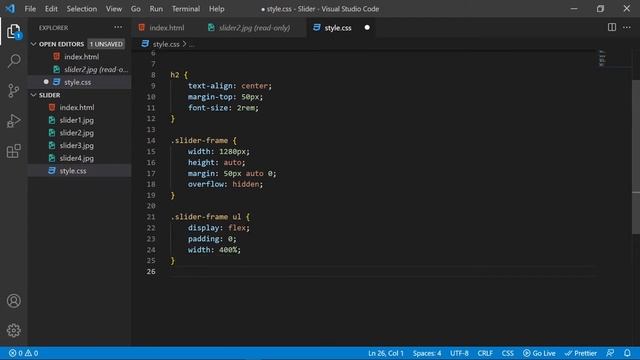This screenshot has width=640, height=360.
Task: Open the View menu
Action: click(x=114, y=9)
